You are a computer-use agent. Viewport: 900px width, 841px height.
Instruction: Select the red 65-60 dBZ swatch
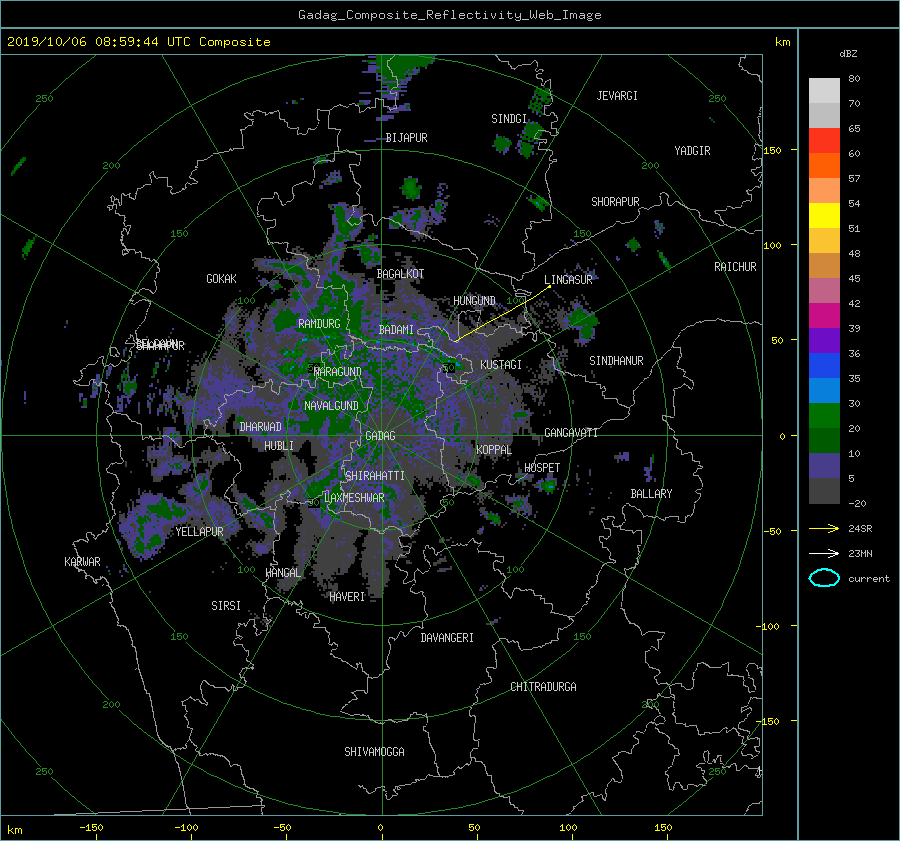coord(824,141)
